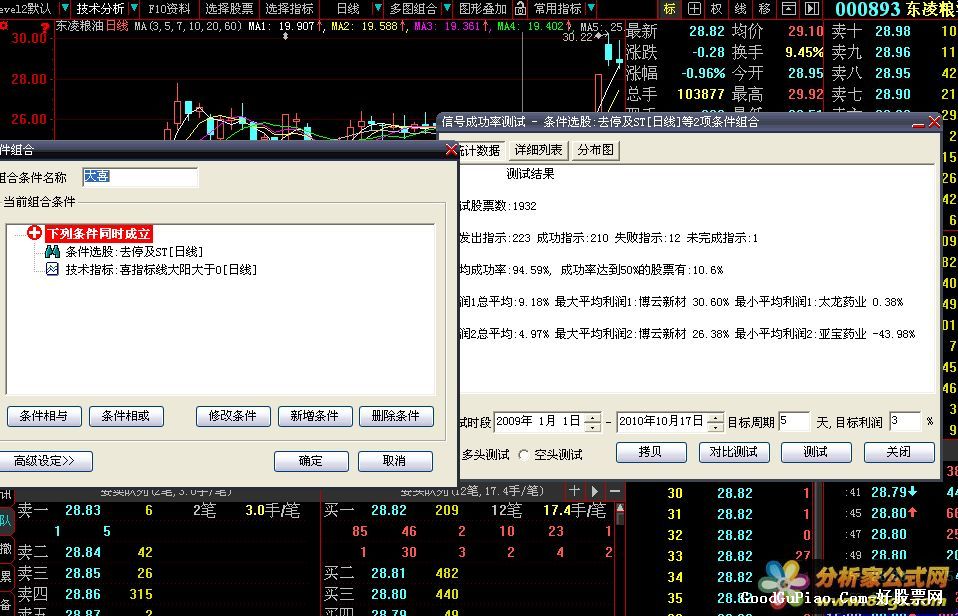The height and width of the screenshot is (616, 958).
Task: Click the buy queue scrollbar up arrow
Action: pos(621,508)
